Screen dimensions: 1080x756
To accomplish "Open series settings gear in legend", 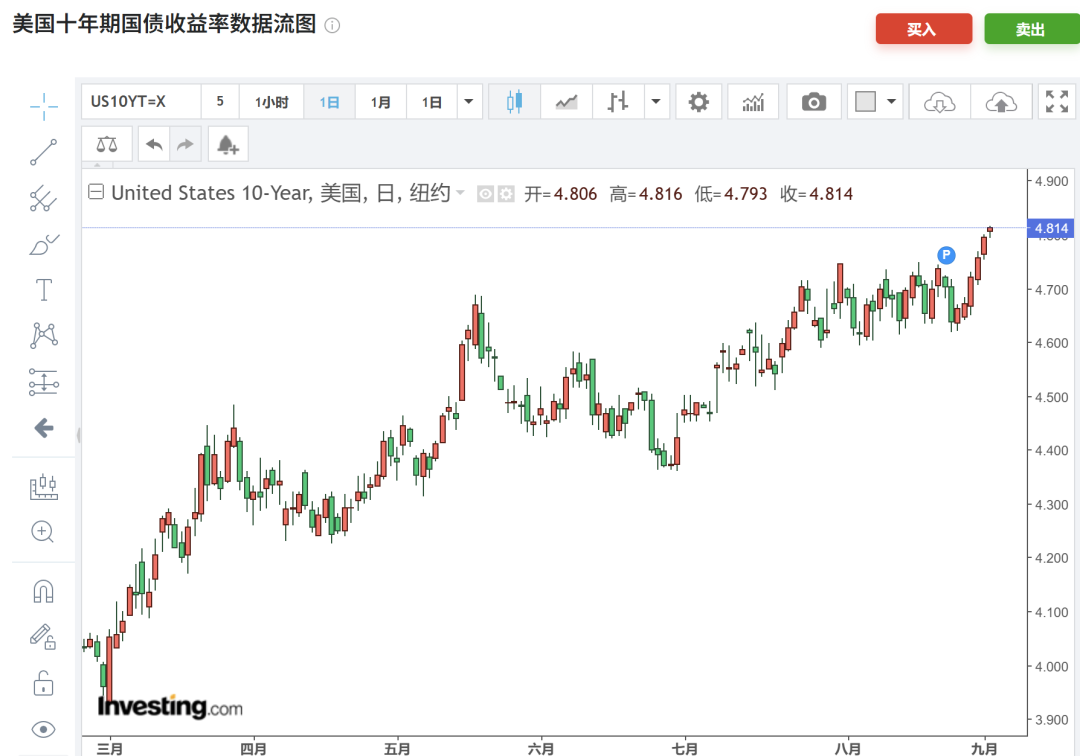I will 506,194.
